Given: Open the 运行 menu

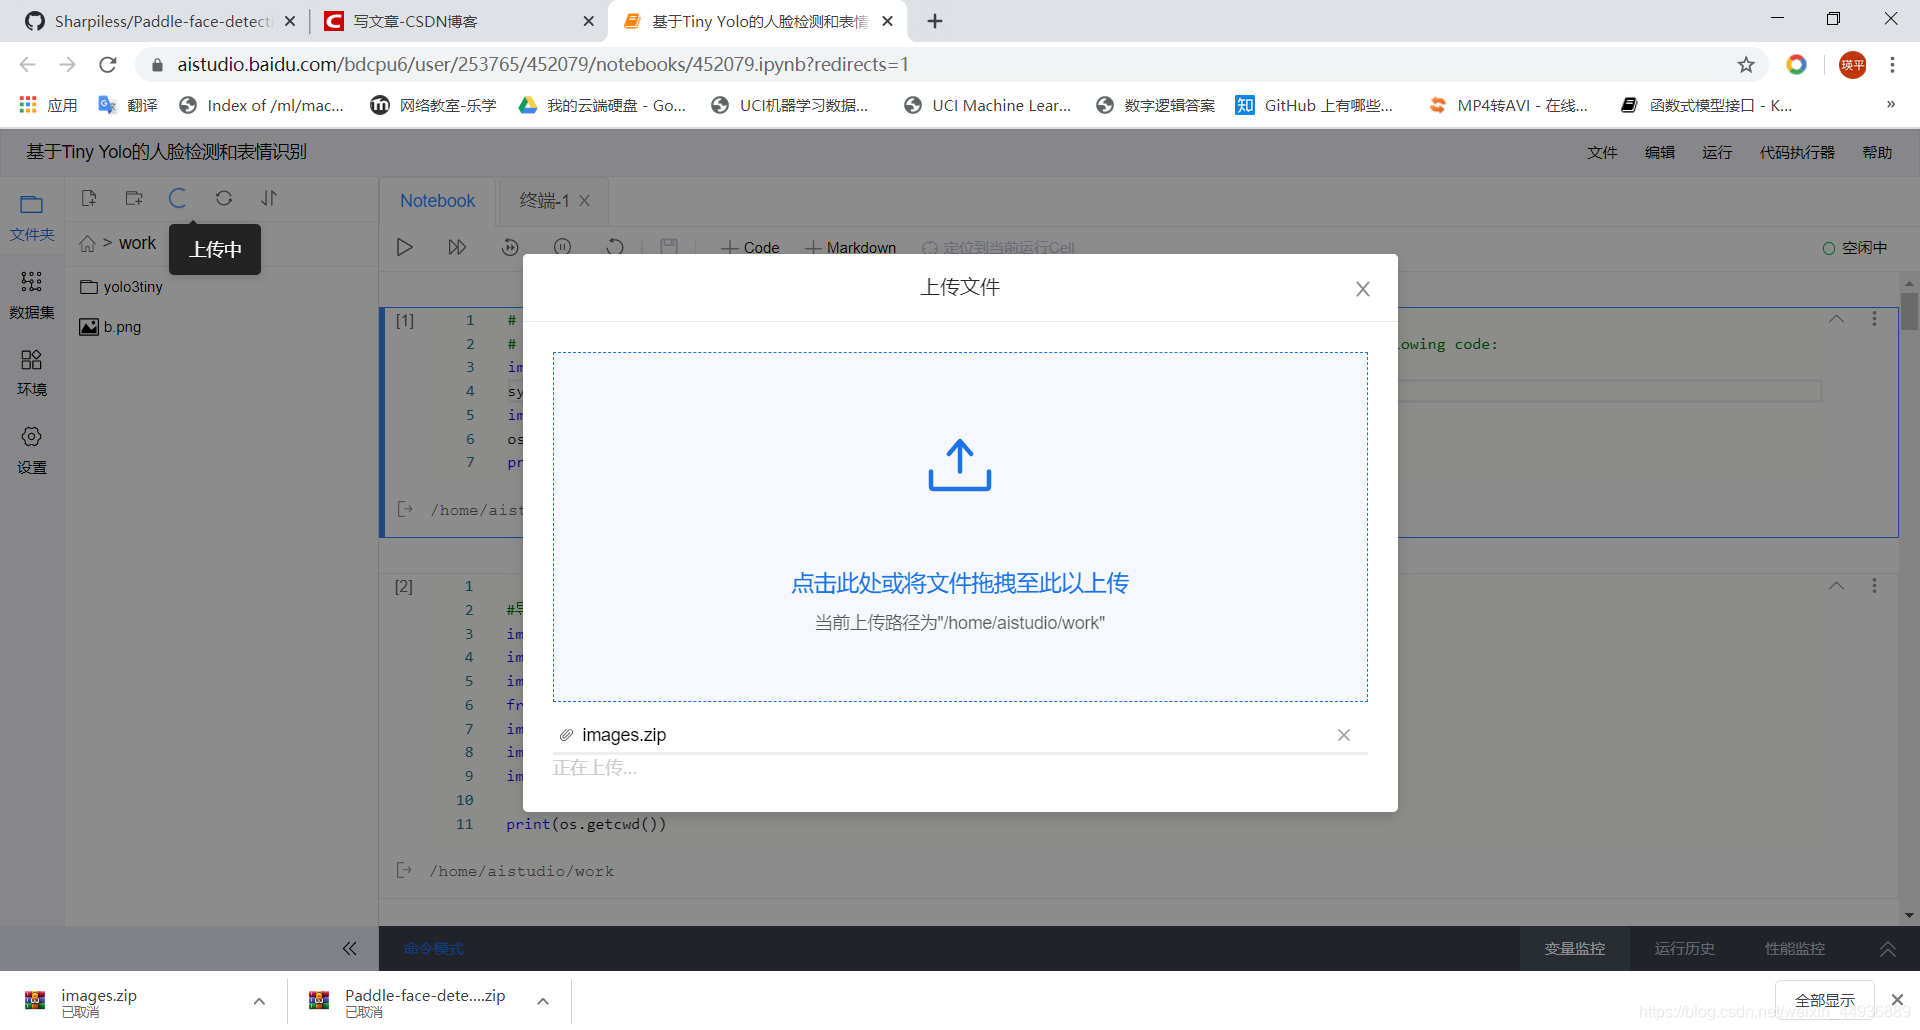Looking at the screenshot, I should [1717, 152].
